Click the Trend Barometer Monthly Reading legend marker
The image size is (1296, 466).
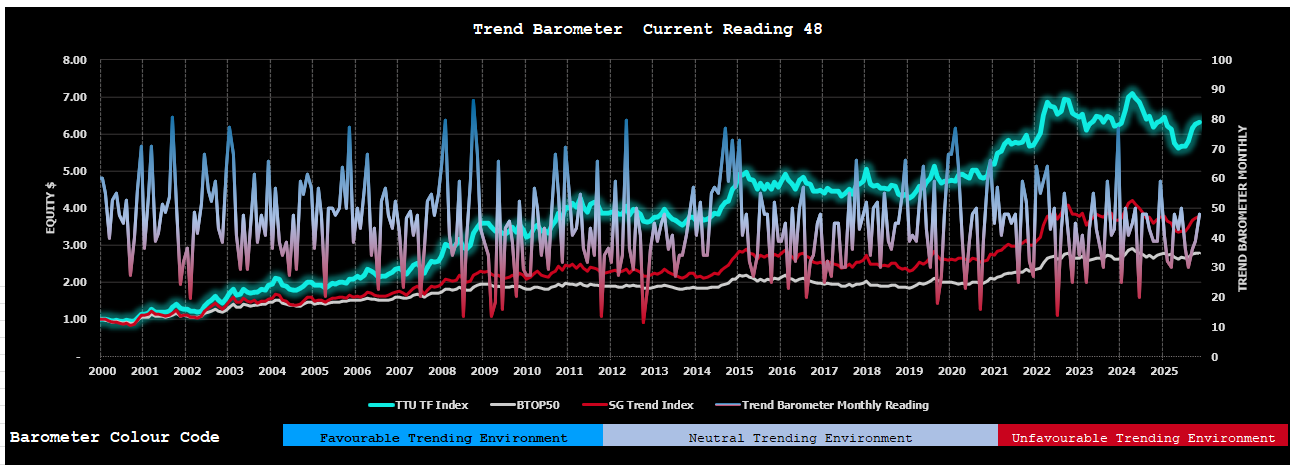pyautogui.click(x=729, y=405)
